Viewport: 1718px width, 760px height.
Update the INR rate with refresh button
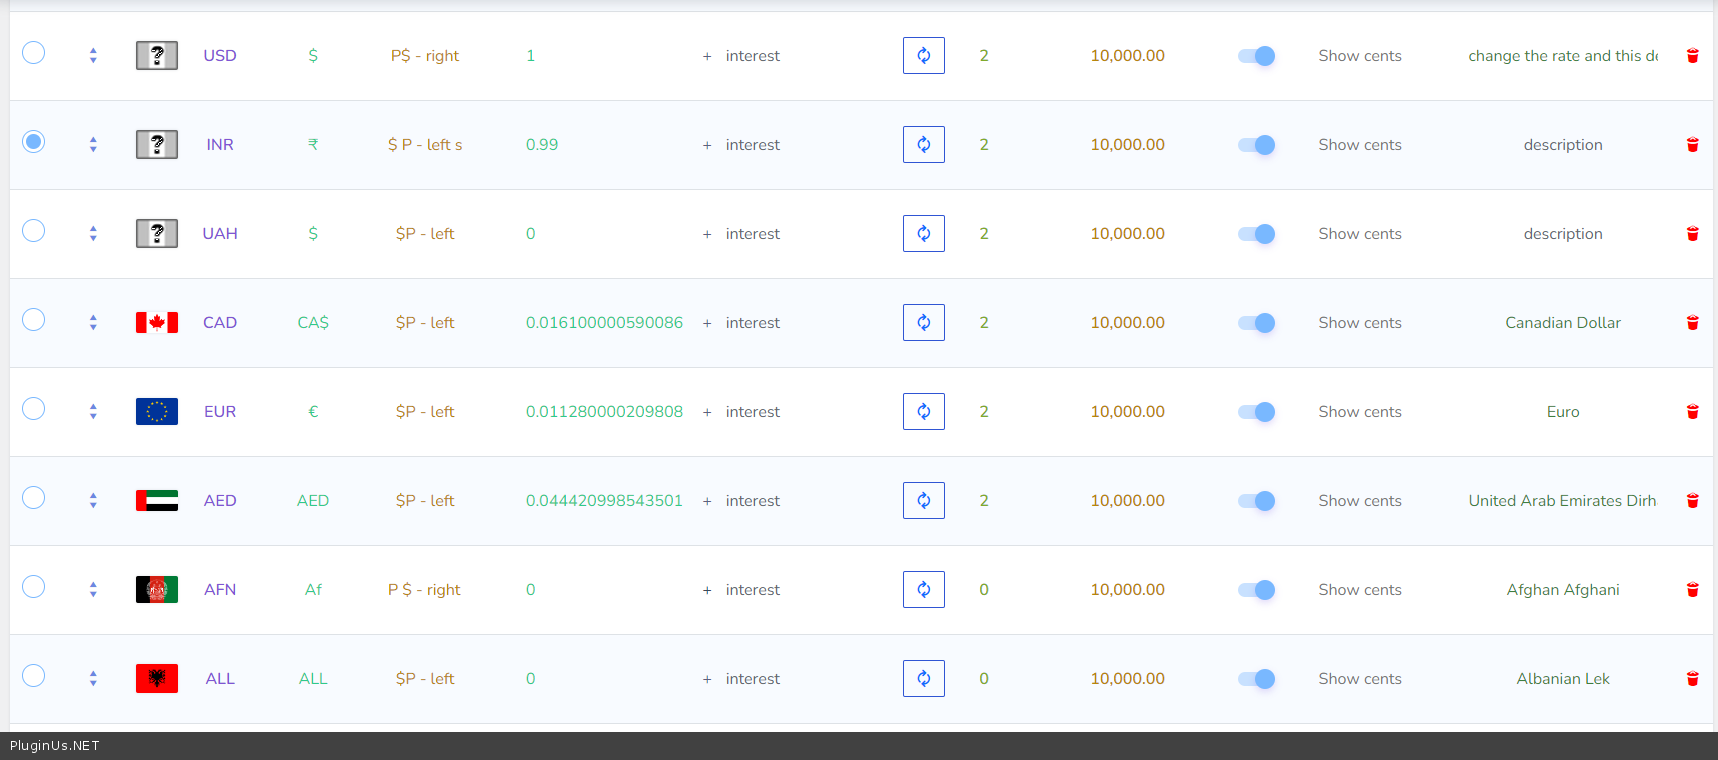pyautogui.click(x=924, y=145)
